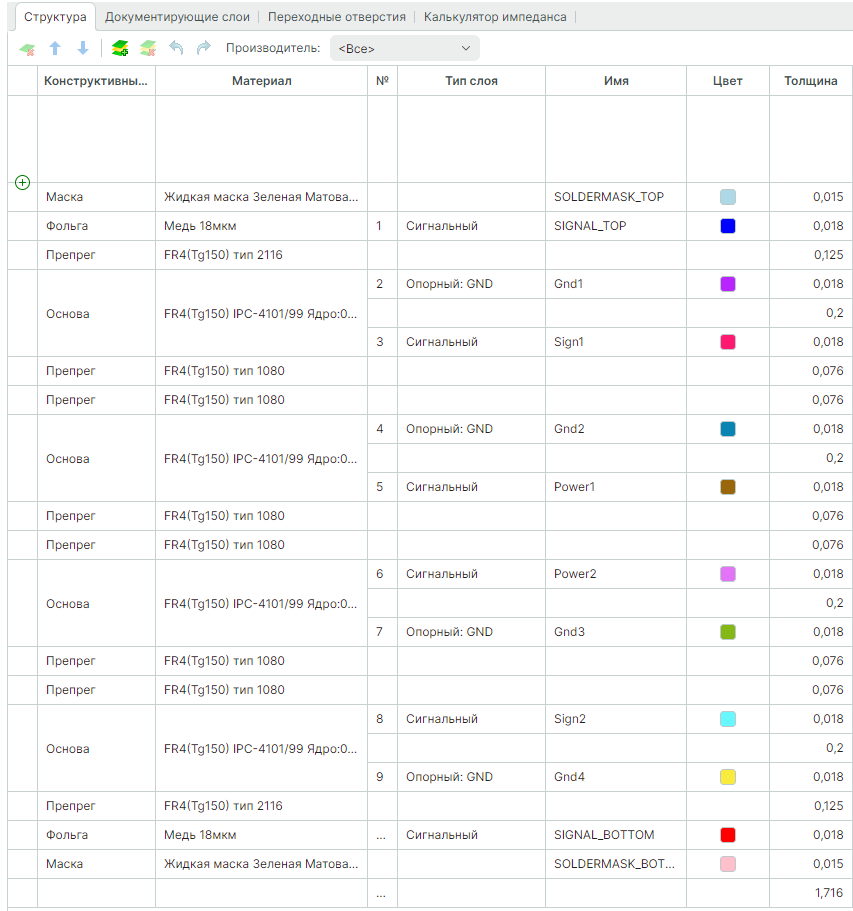Click Сигнальный type for layer 5
The image size is (853, 911).
pos(471,487)
